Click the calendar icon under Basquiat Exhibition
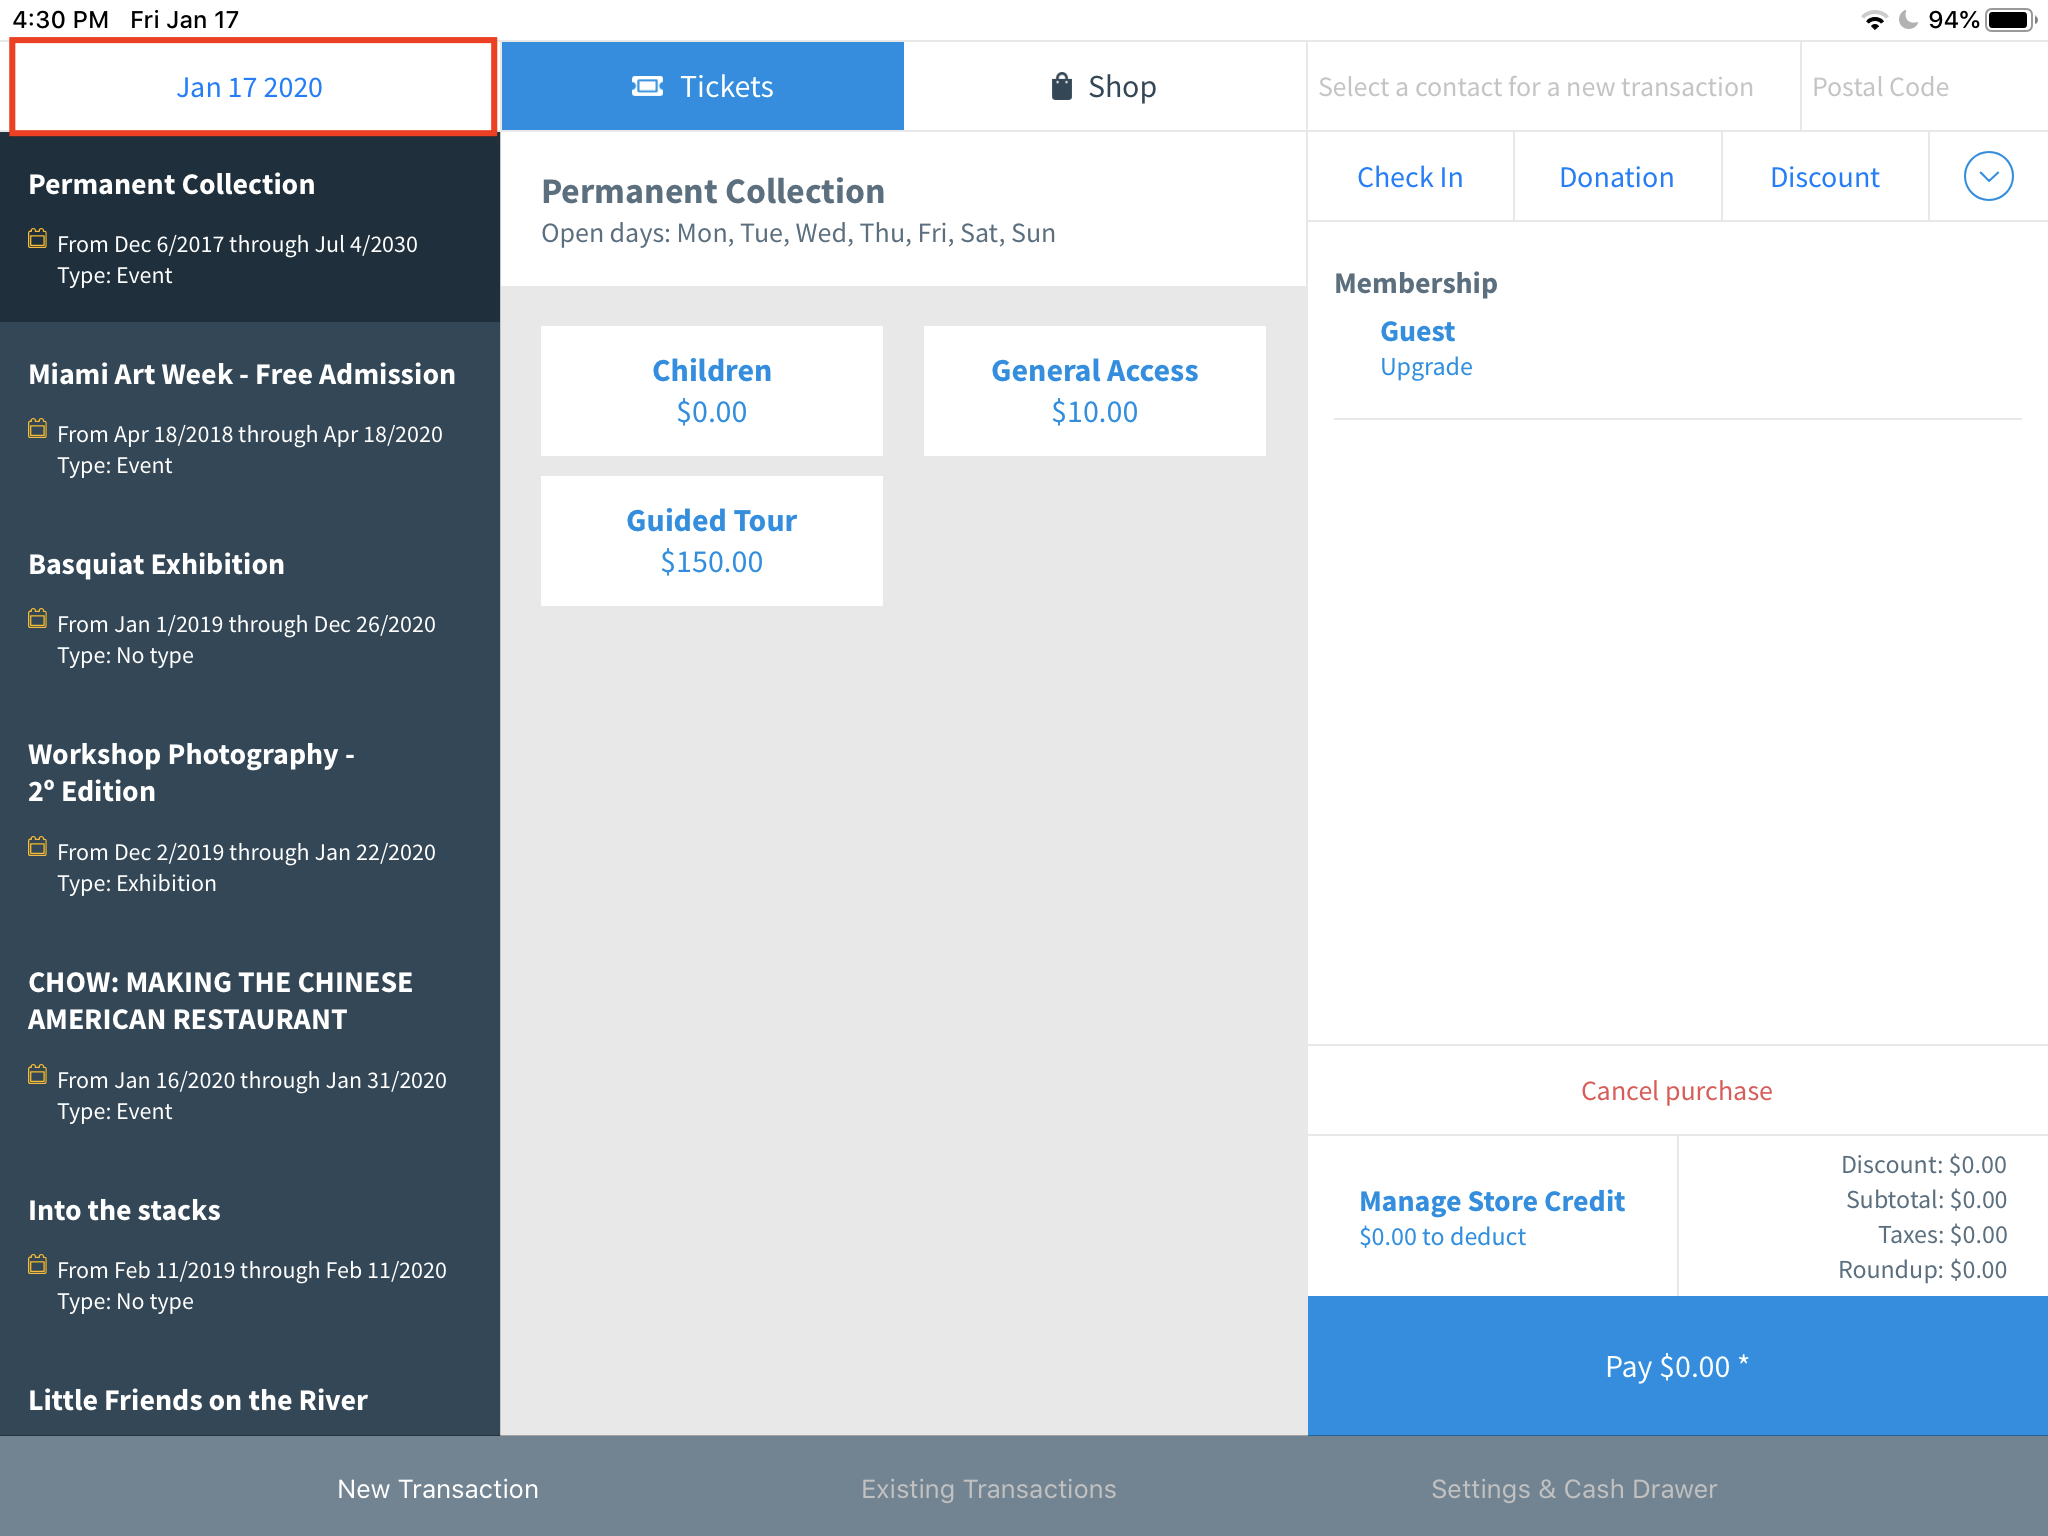The width and height of the screenshot is (2048, 1536). click(x=38, y=618)
